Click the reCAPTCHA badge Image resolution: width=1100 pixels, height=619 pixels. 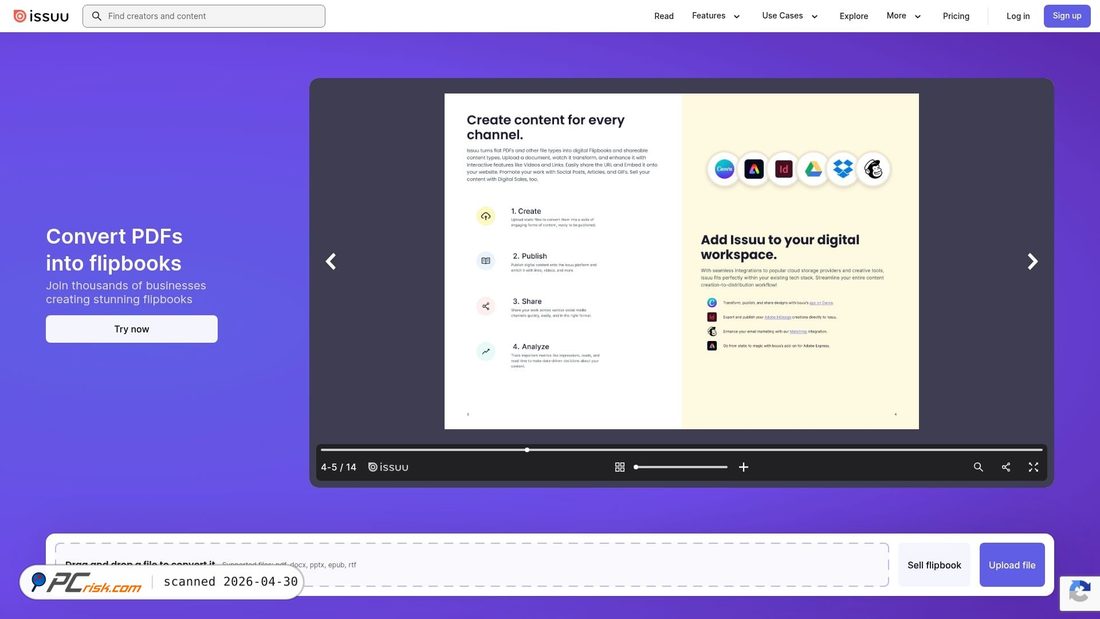point(1080,593)
